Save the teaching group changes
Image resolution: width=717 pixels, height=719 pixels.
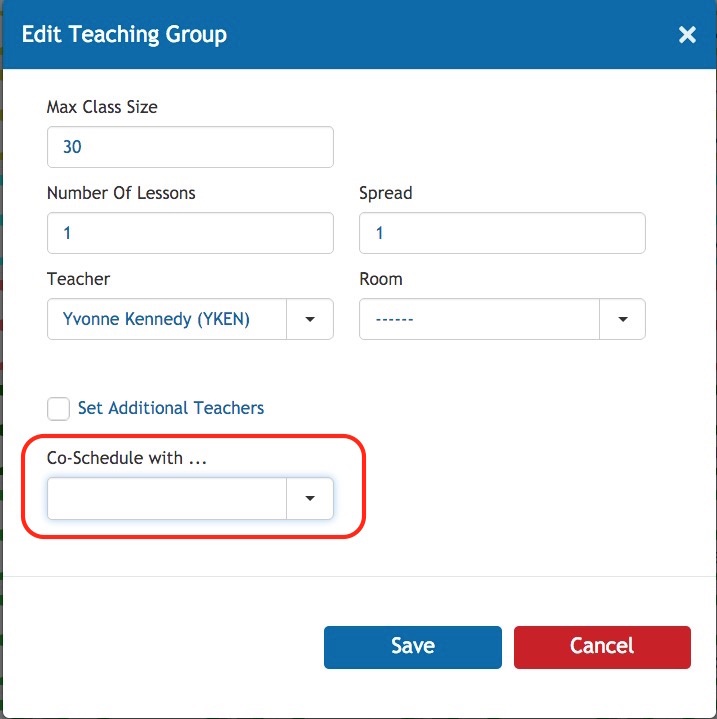point(413,647)
